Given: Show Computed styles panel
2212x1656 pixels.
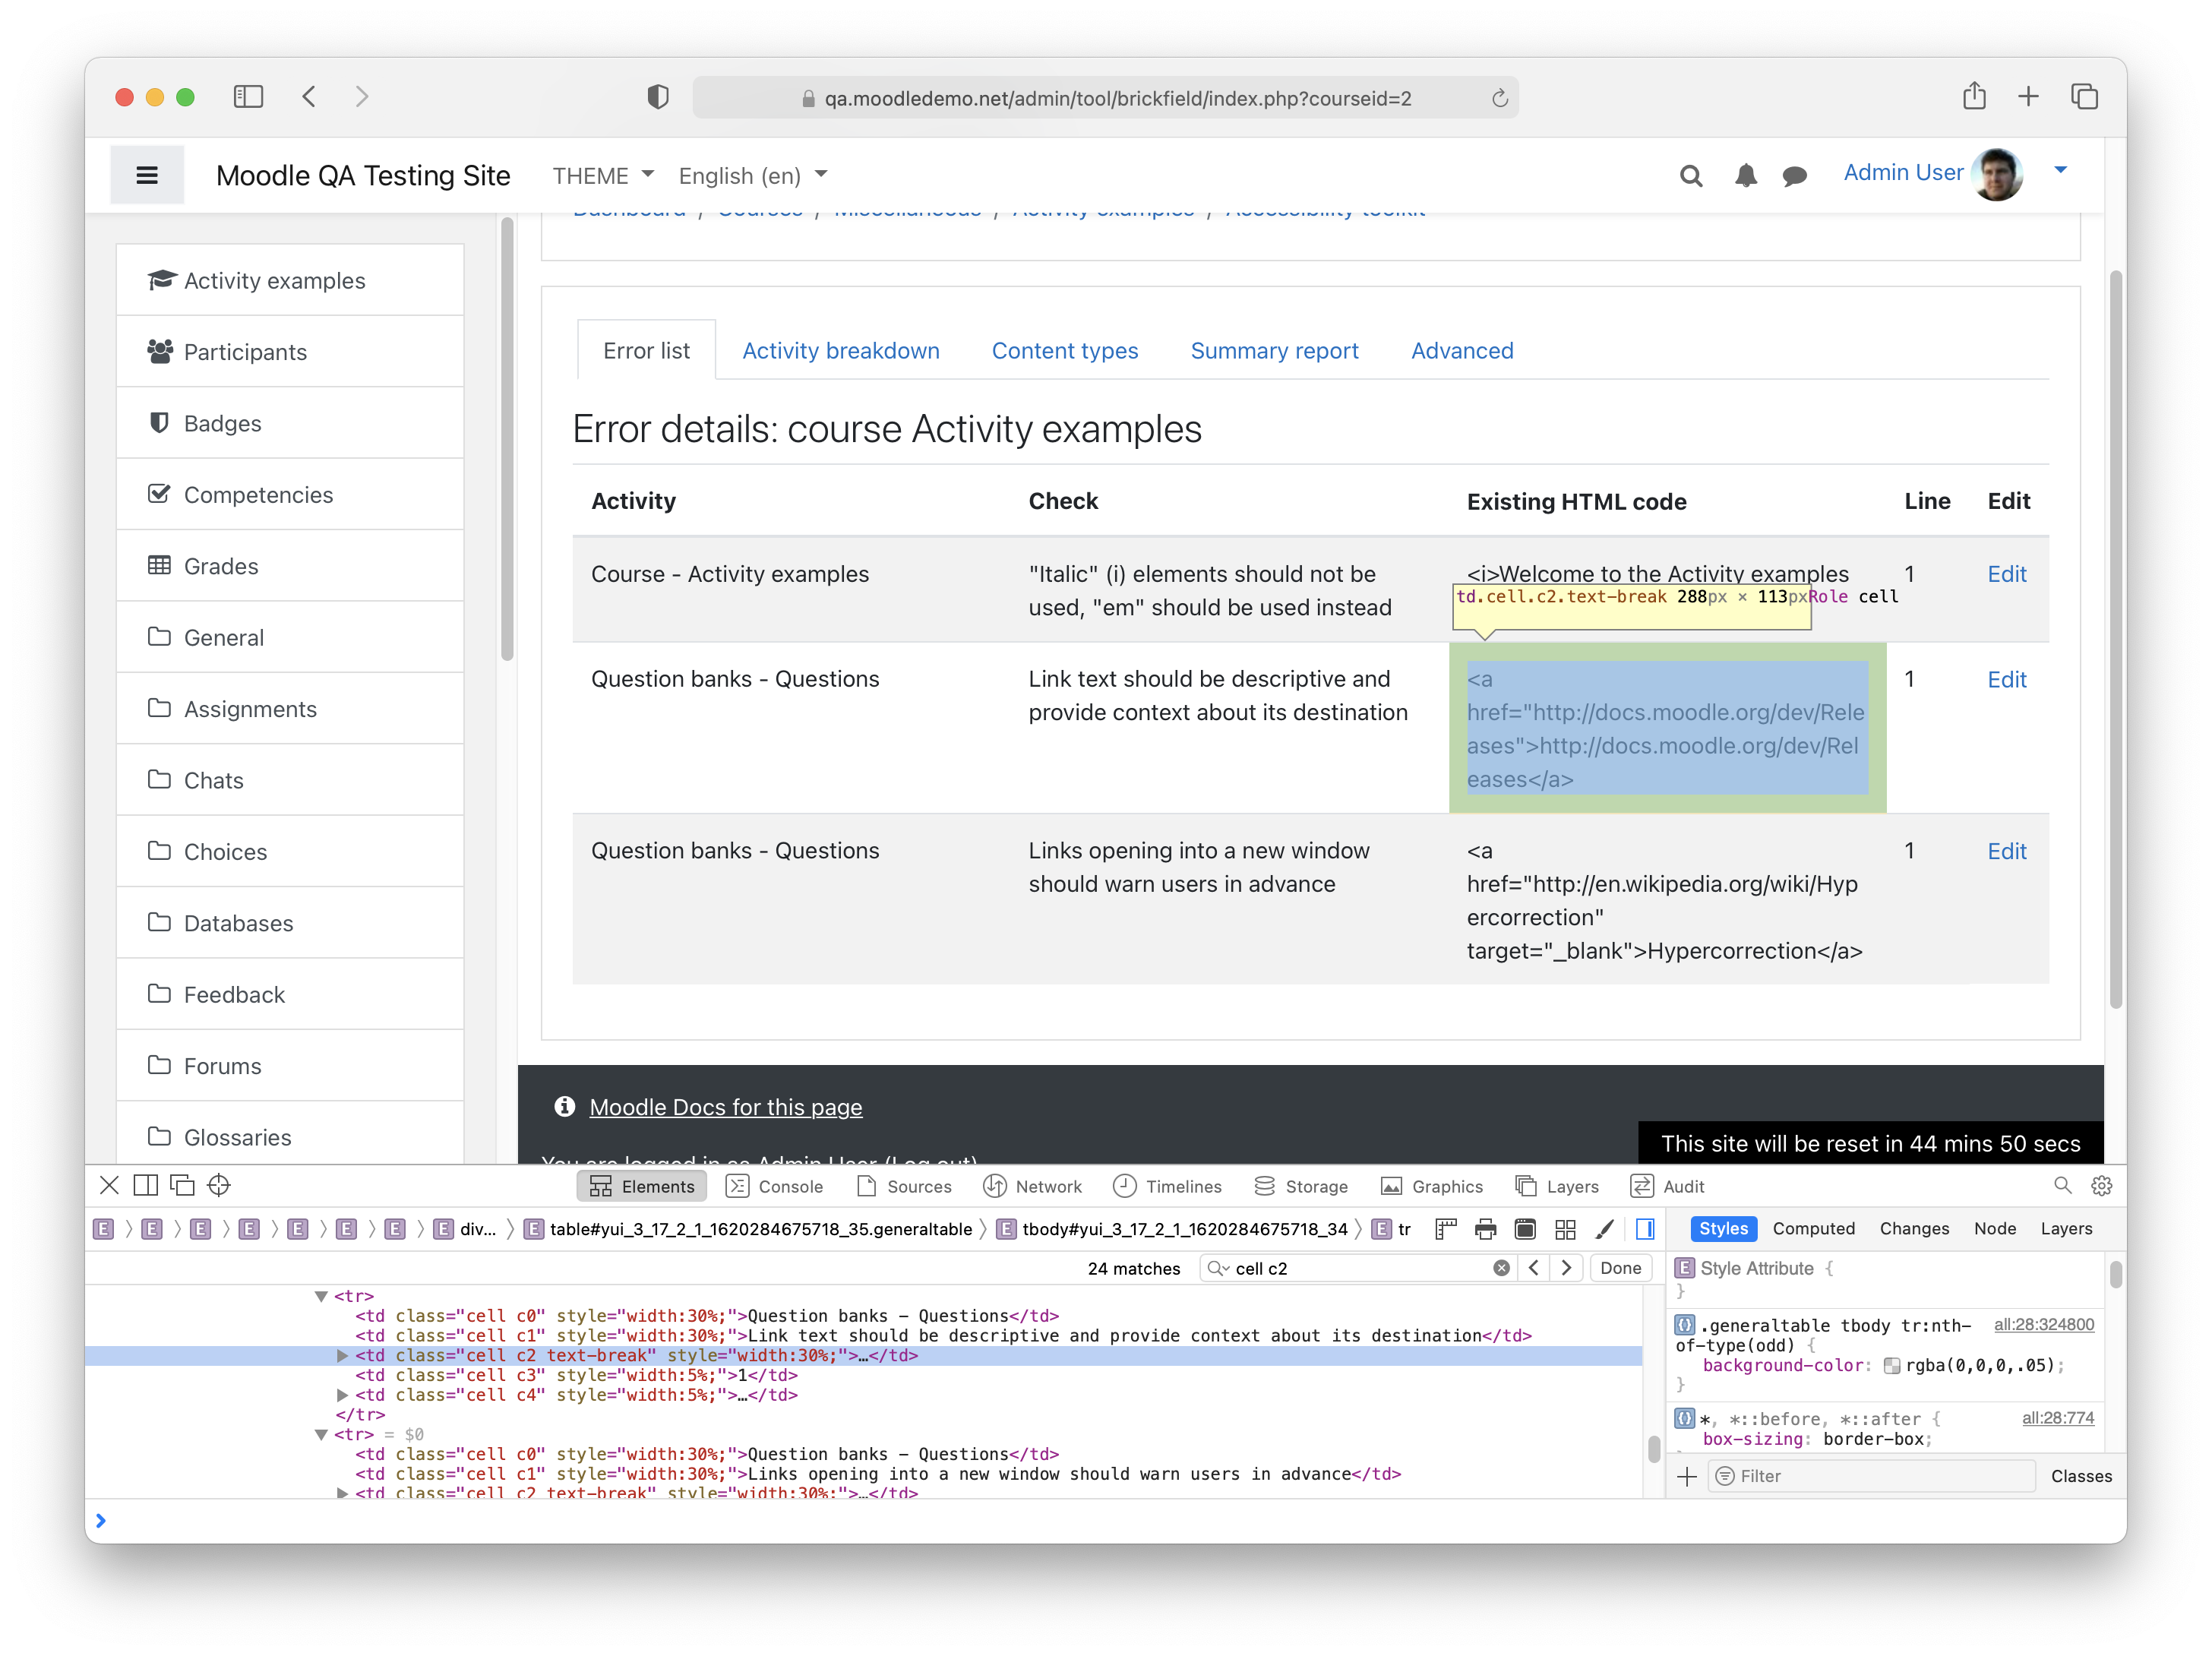Looking at the screenshot, I should [1813, 1229].
